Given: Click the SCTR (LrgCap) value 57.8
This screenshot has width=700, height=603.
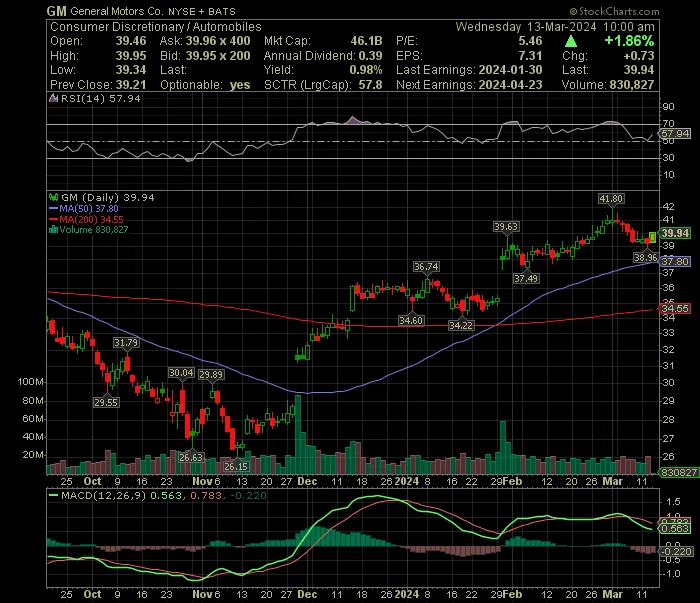Looking at the screenshot, I should point(370,85).
